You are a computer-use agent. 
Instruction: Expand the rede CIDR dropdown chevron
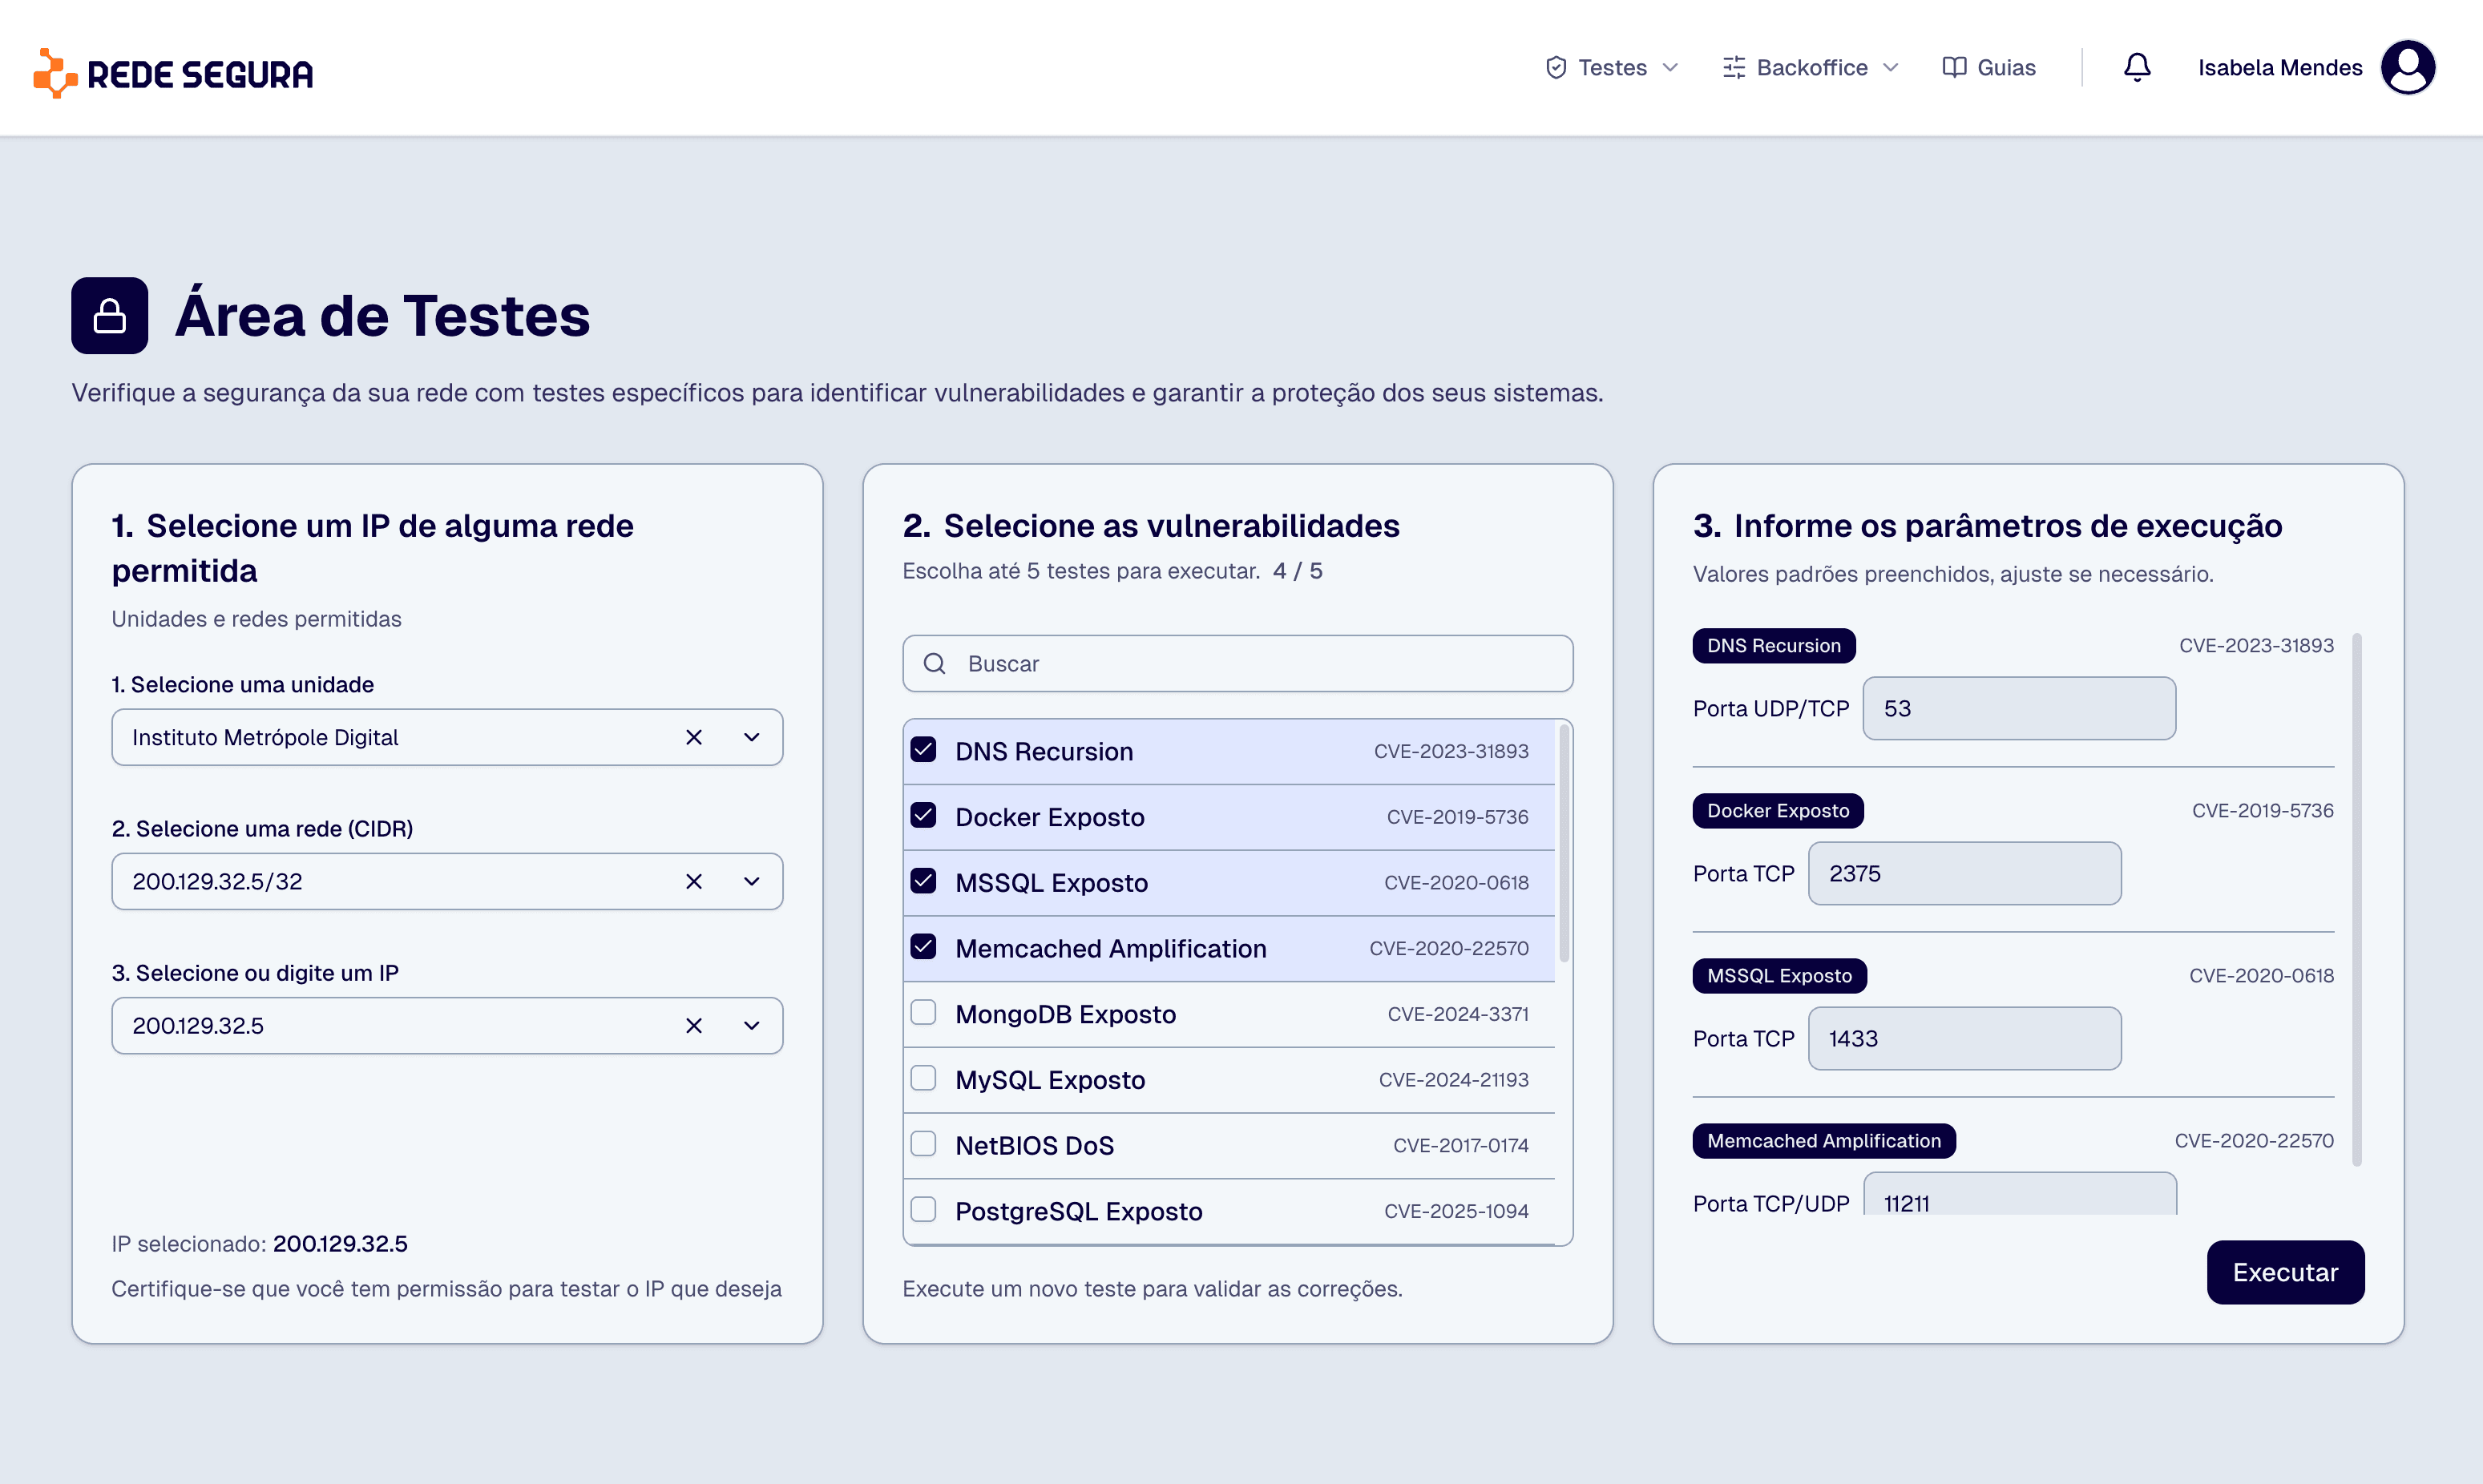coord(752,882)
